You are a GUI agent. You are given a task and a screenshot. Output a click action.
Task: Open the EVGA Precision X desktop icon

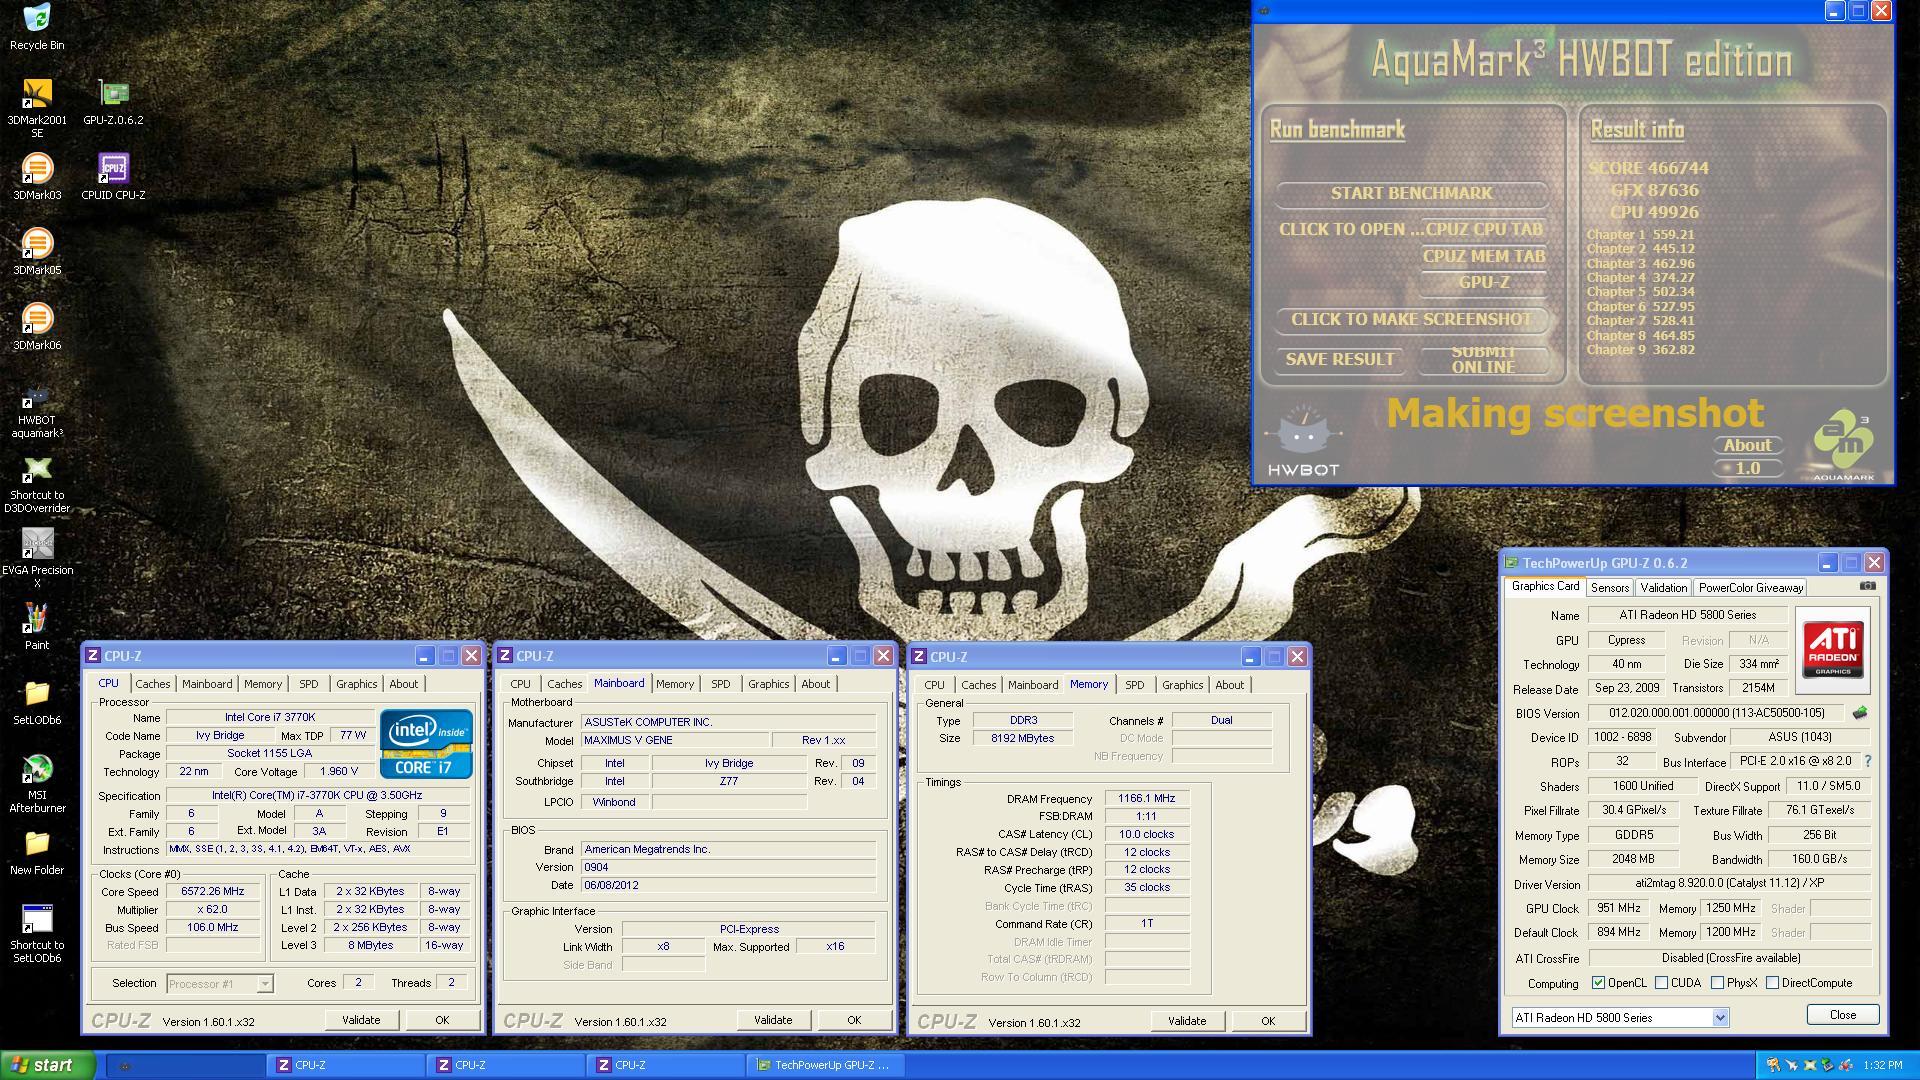pyautogui.click(x=37, y=559)
